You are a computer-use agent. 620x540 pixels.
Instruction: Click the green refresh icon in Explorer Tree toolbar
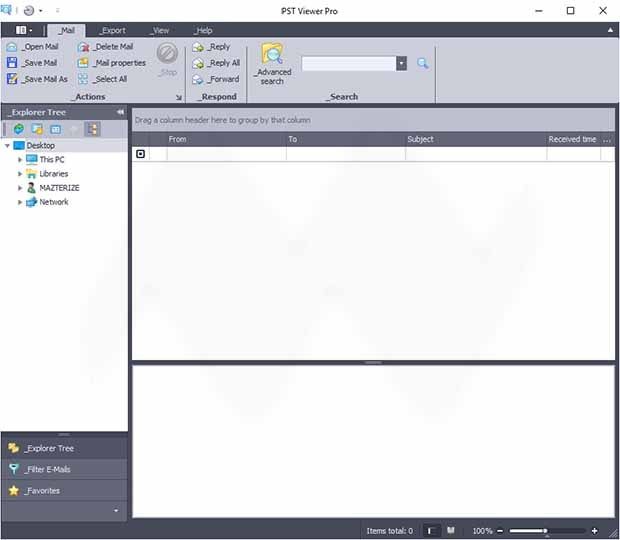point(19,129)
